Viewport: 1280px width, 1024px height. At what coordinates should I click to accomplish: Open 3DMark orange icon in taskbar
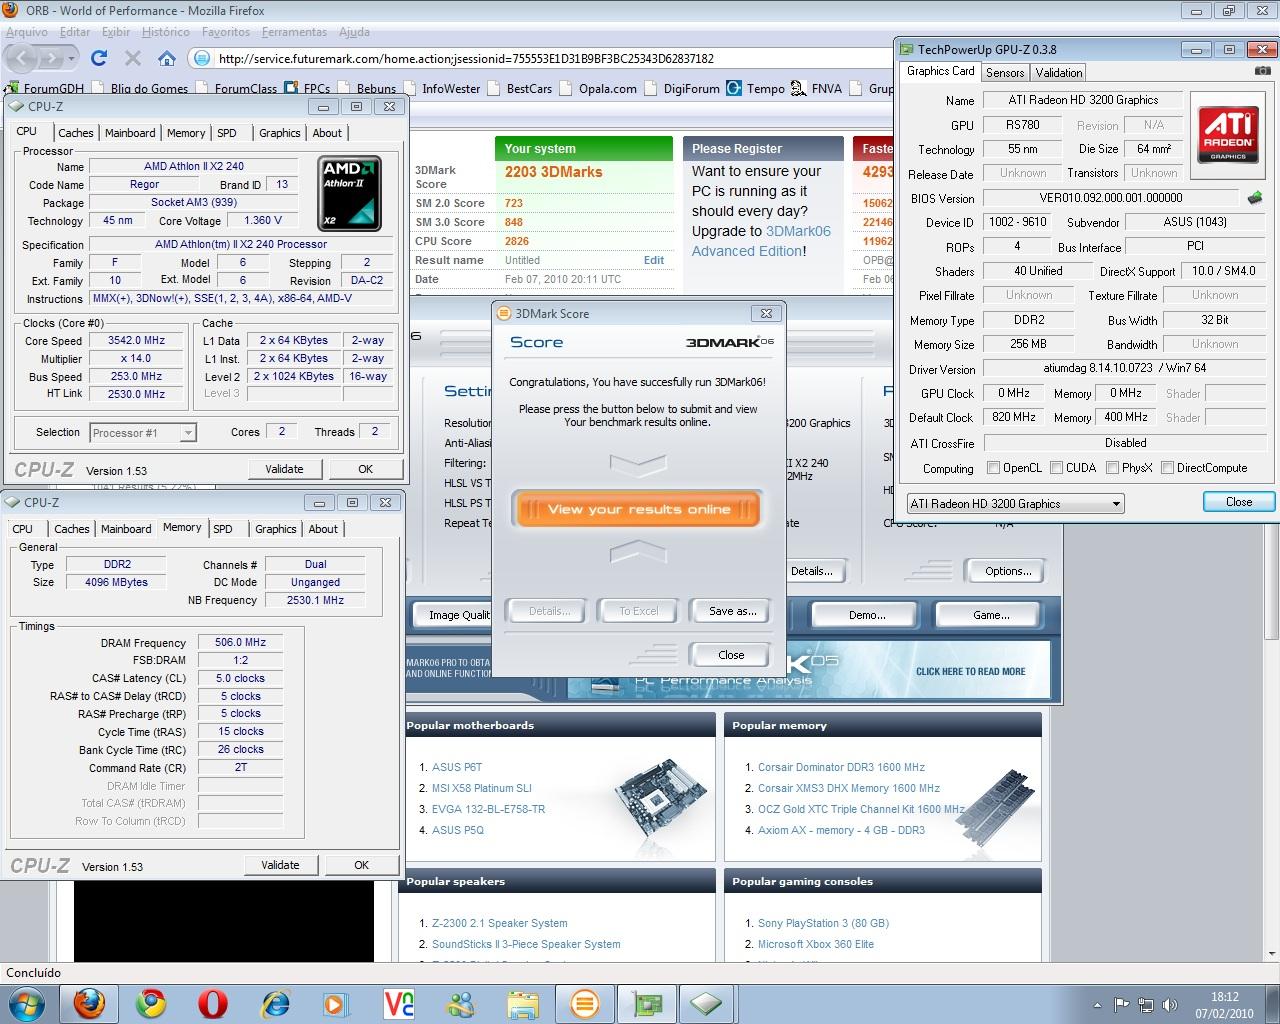[585, 1002]
